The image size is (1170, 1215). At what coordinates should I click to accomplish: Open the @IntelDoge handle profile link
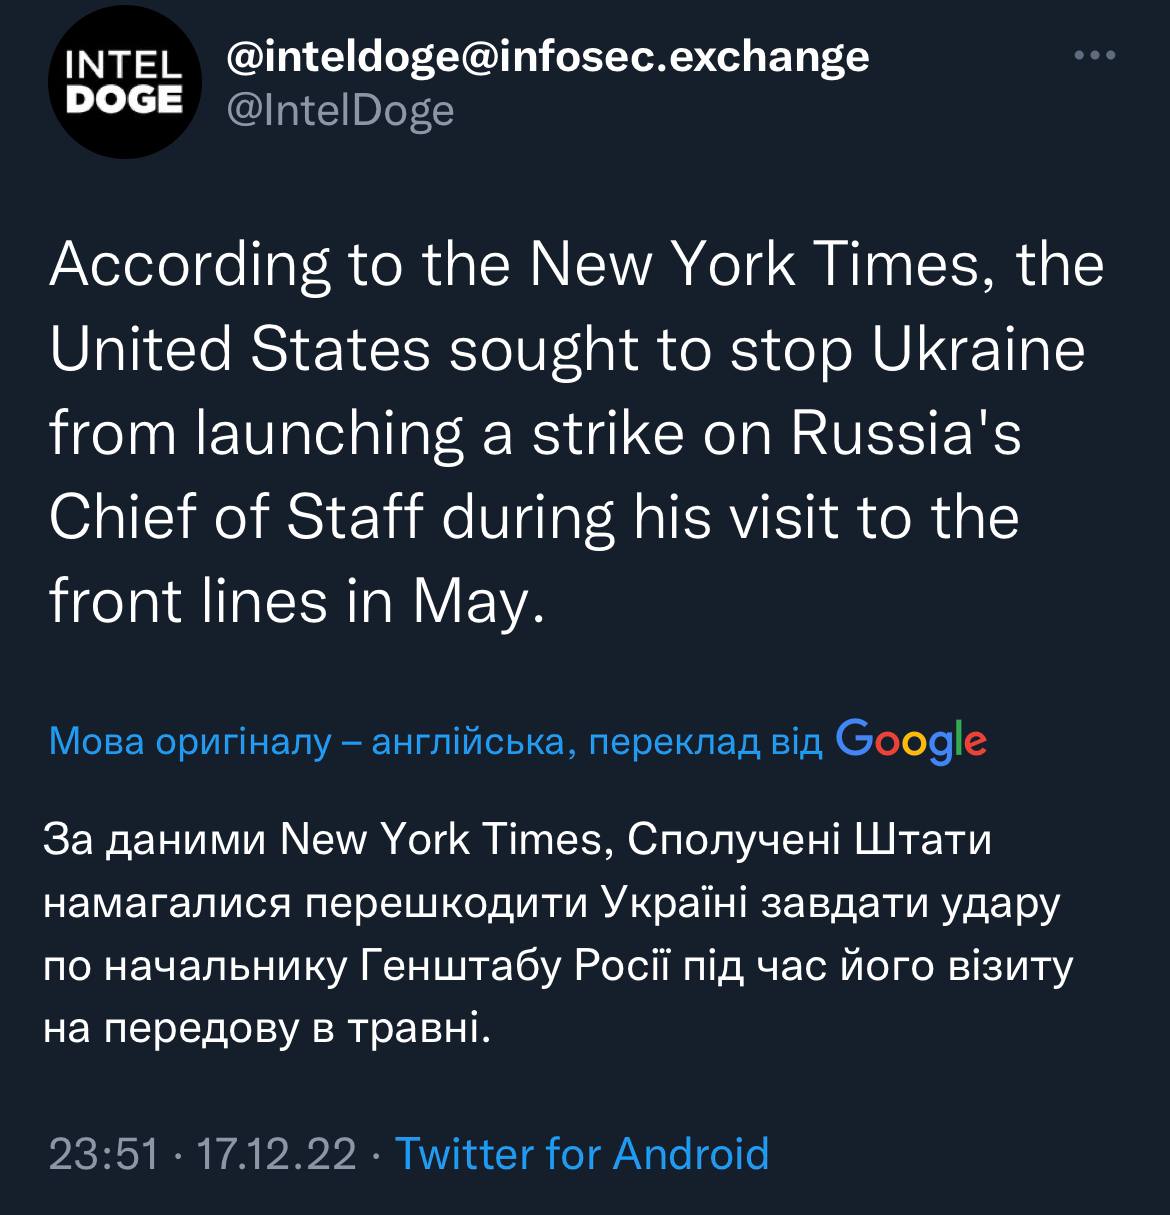[341, 110]
